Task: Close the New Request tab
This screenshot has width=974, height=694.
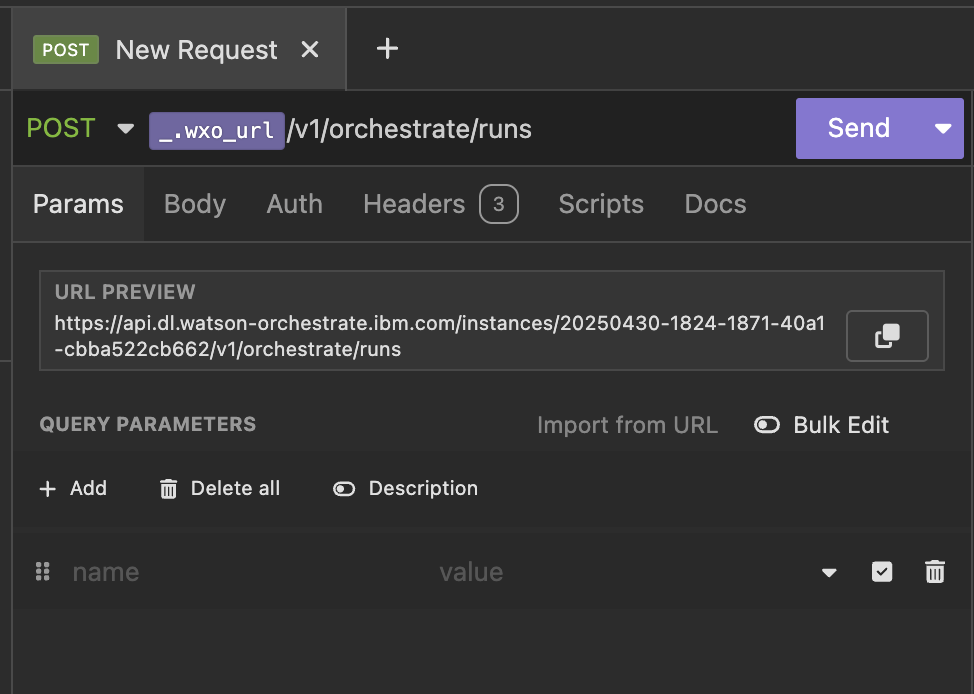Action: [x=309, y=49]
